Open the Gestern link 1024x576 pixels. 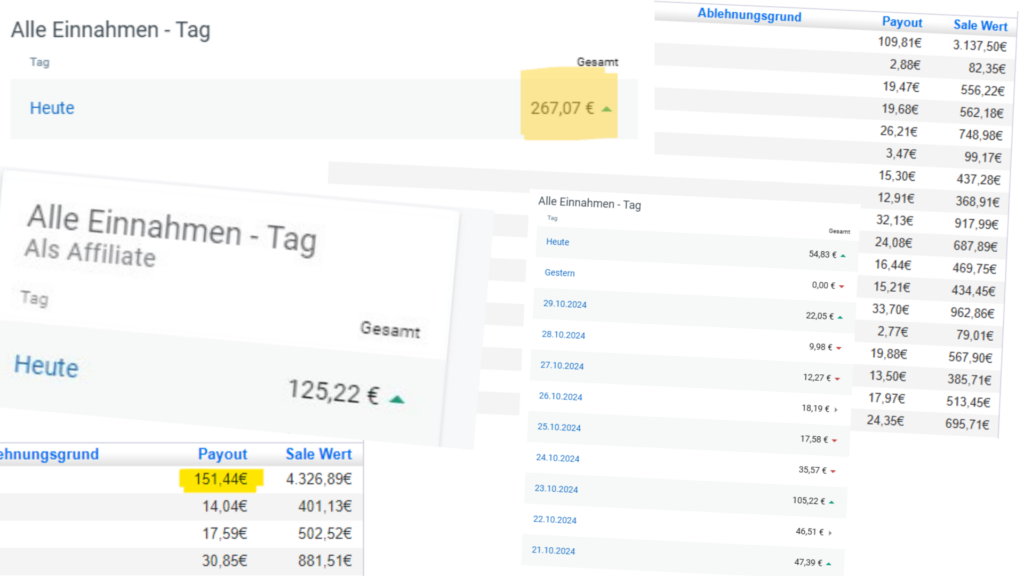click(x=560, y=273)
